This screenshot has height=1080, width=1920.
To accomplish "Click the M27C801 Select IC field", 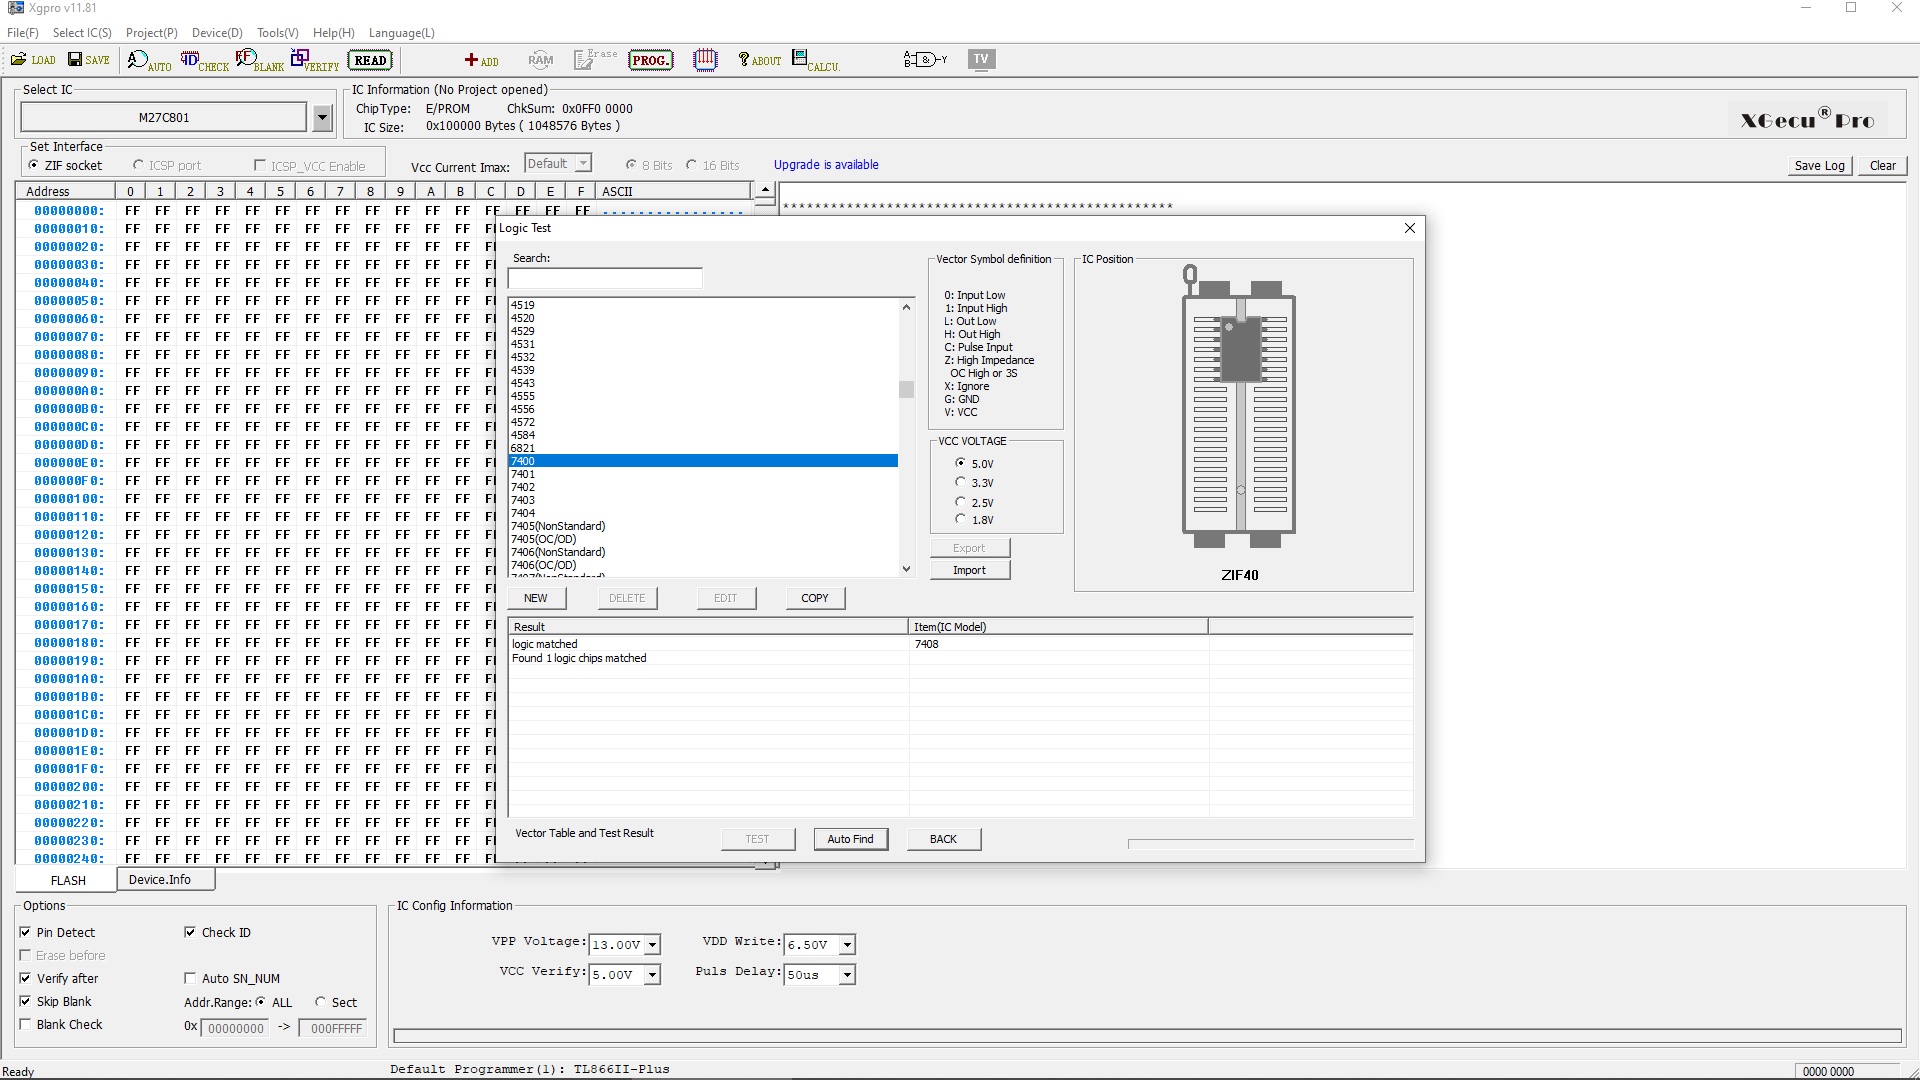I will 164,118.
